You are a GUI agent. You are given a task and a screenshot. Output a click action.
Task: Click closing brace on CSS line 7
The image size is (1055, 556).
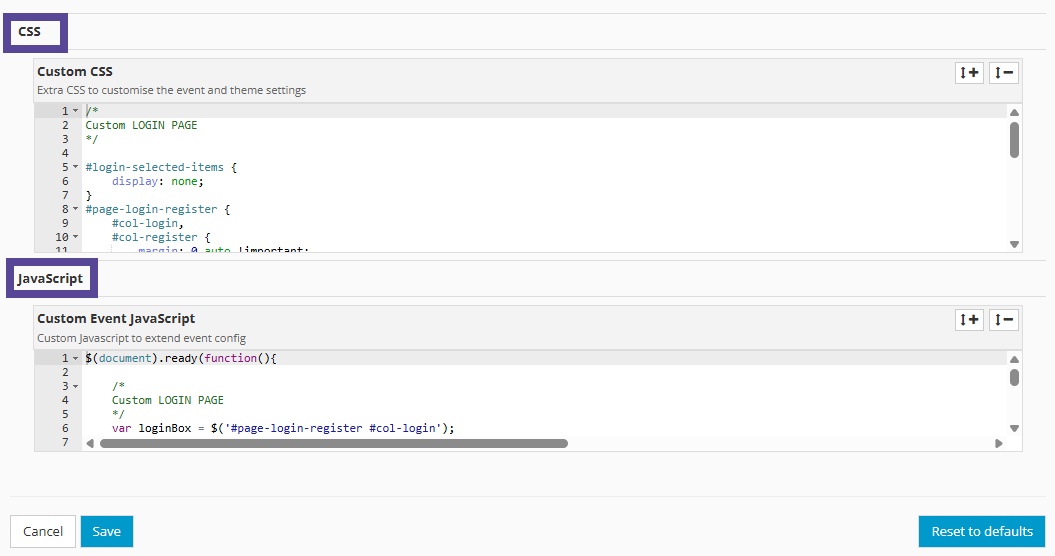click(x=89, y=195)
